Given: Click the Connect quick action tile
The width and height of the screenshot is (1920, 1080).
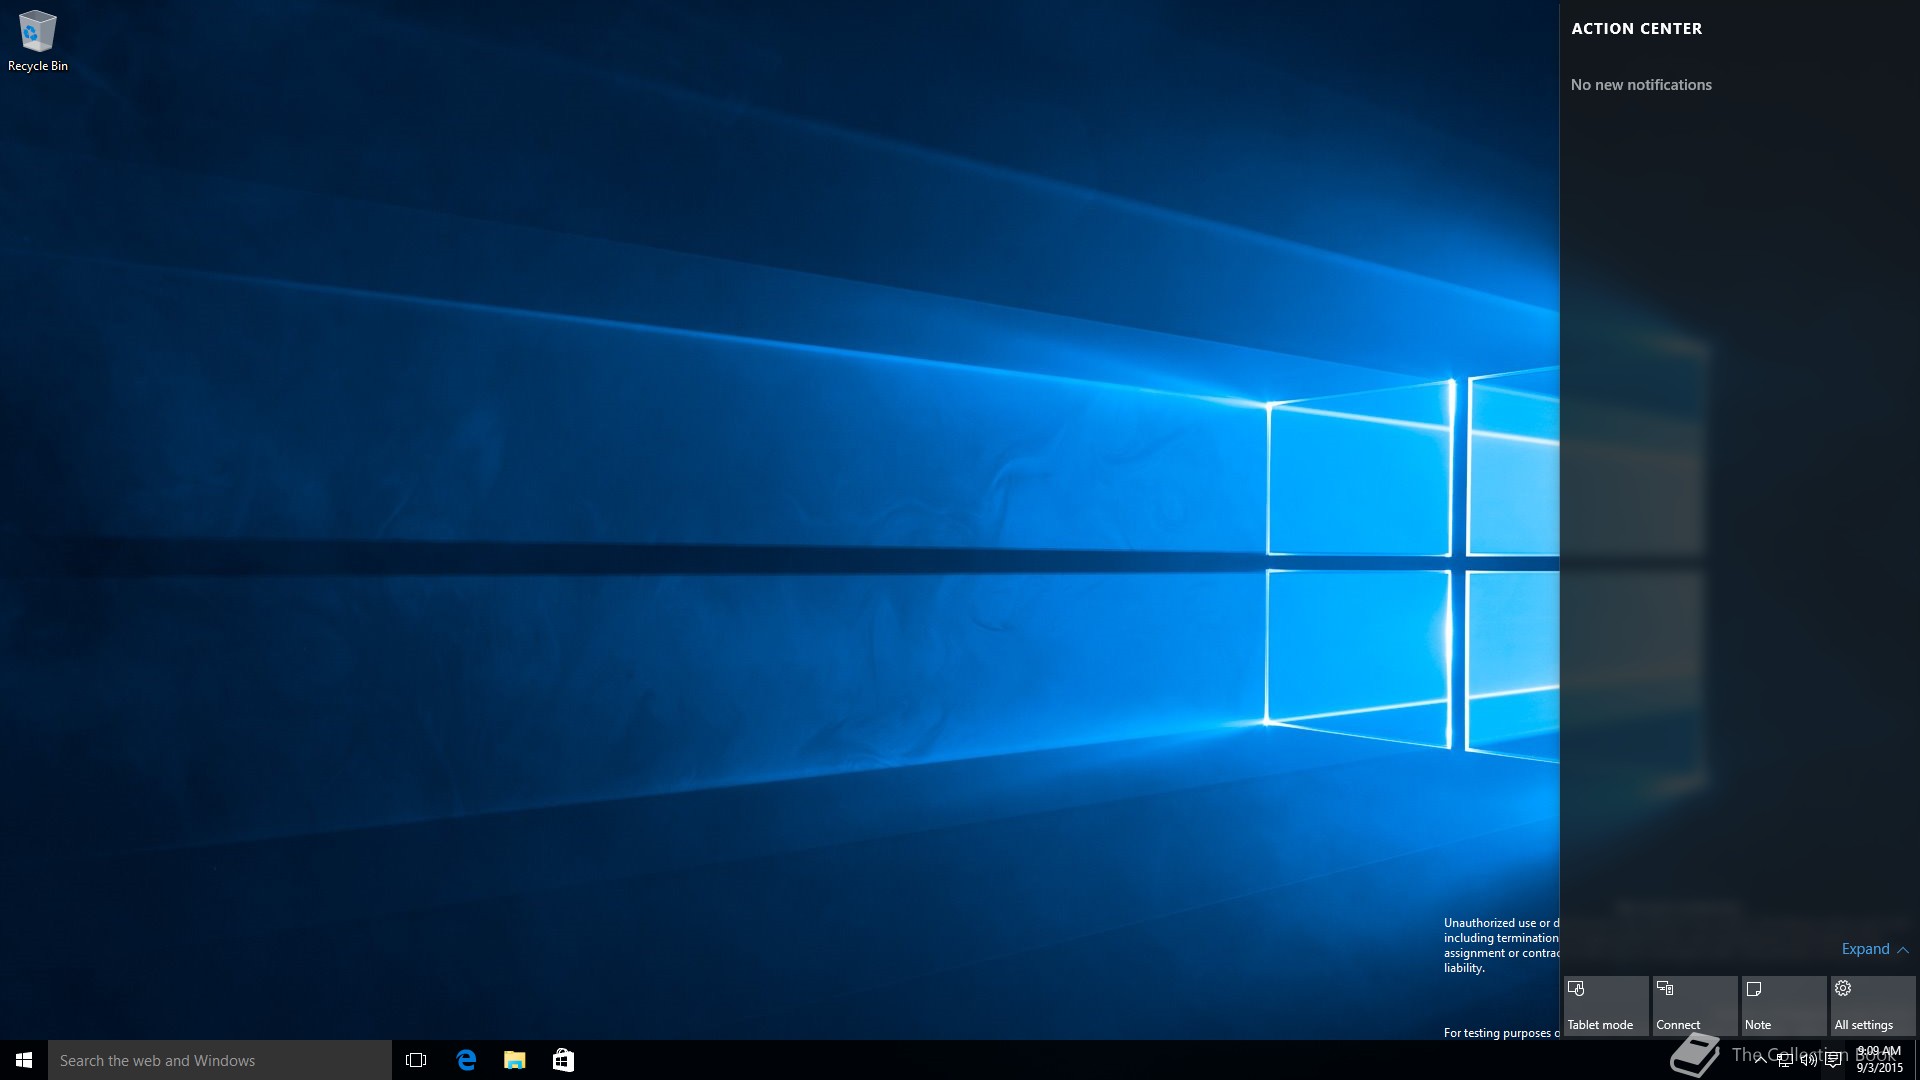Looking at the screenshot, I should pyautogui.click(x=1695, y=1006).
